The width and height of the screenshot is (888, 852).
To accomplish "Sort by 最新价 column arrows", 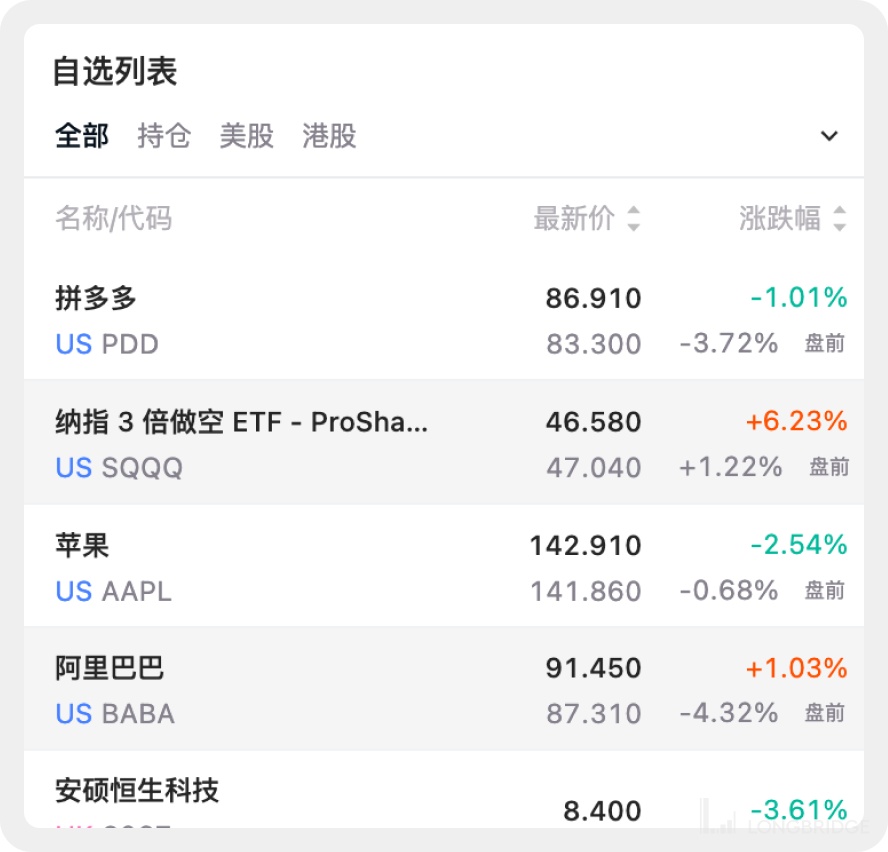I will pos(633,218).
